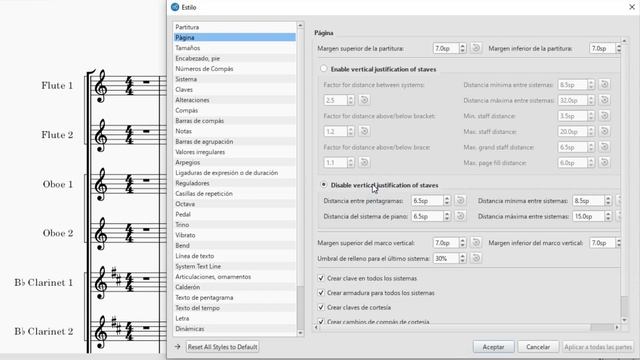
Task: Click the arrow icon beside Reset All Styles
Action: click(177, 347)
